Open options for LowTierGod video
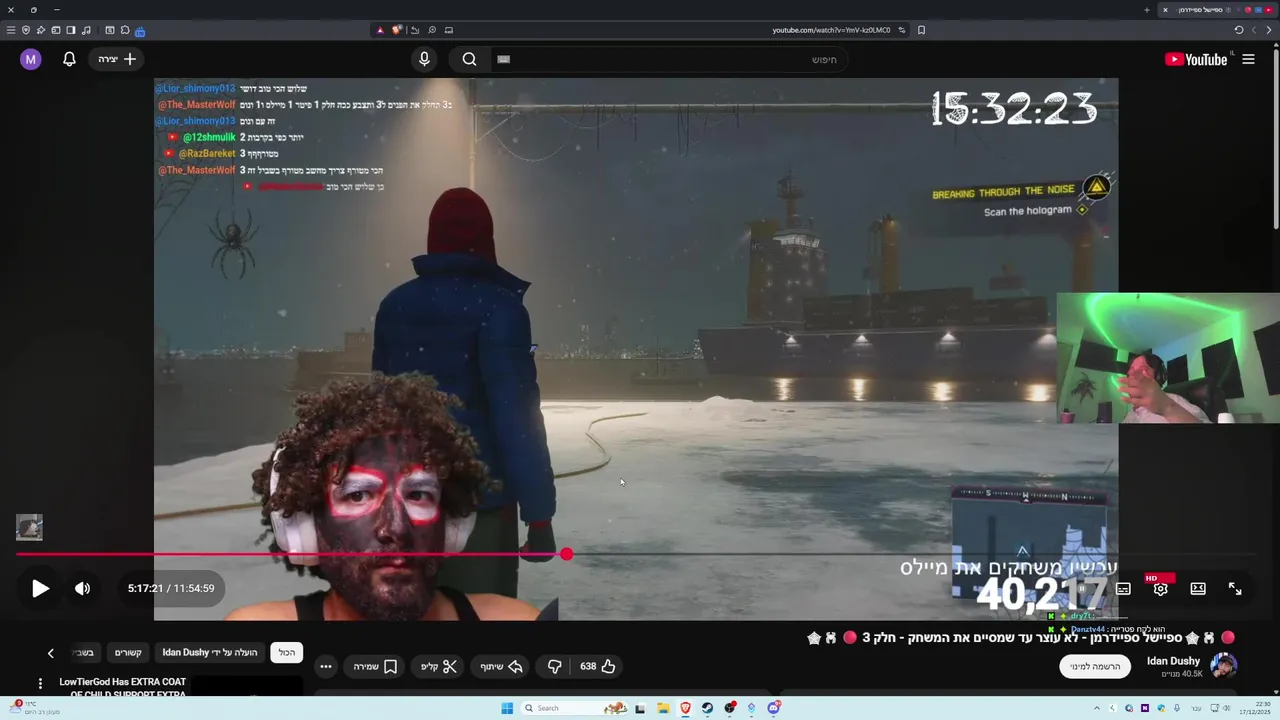Viewport: 1280px width, 720px height. [40, 684]
